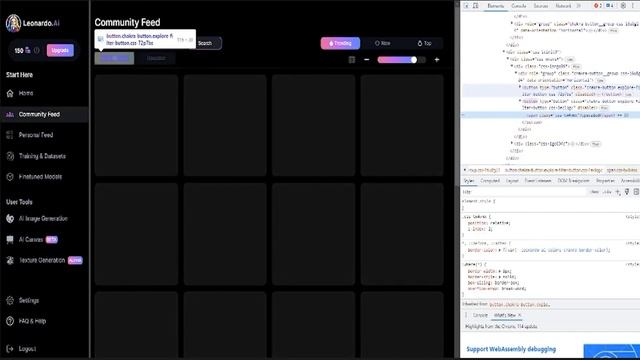Switch to the DevTools Sources tab

coord(541,6)
